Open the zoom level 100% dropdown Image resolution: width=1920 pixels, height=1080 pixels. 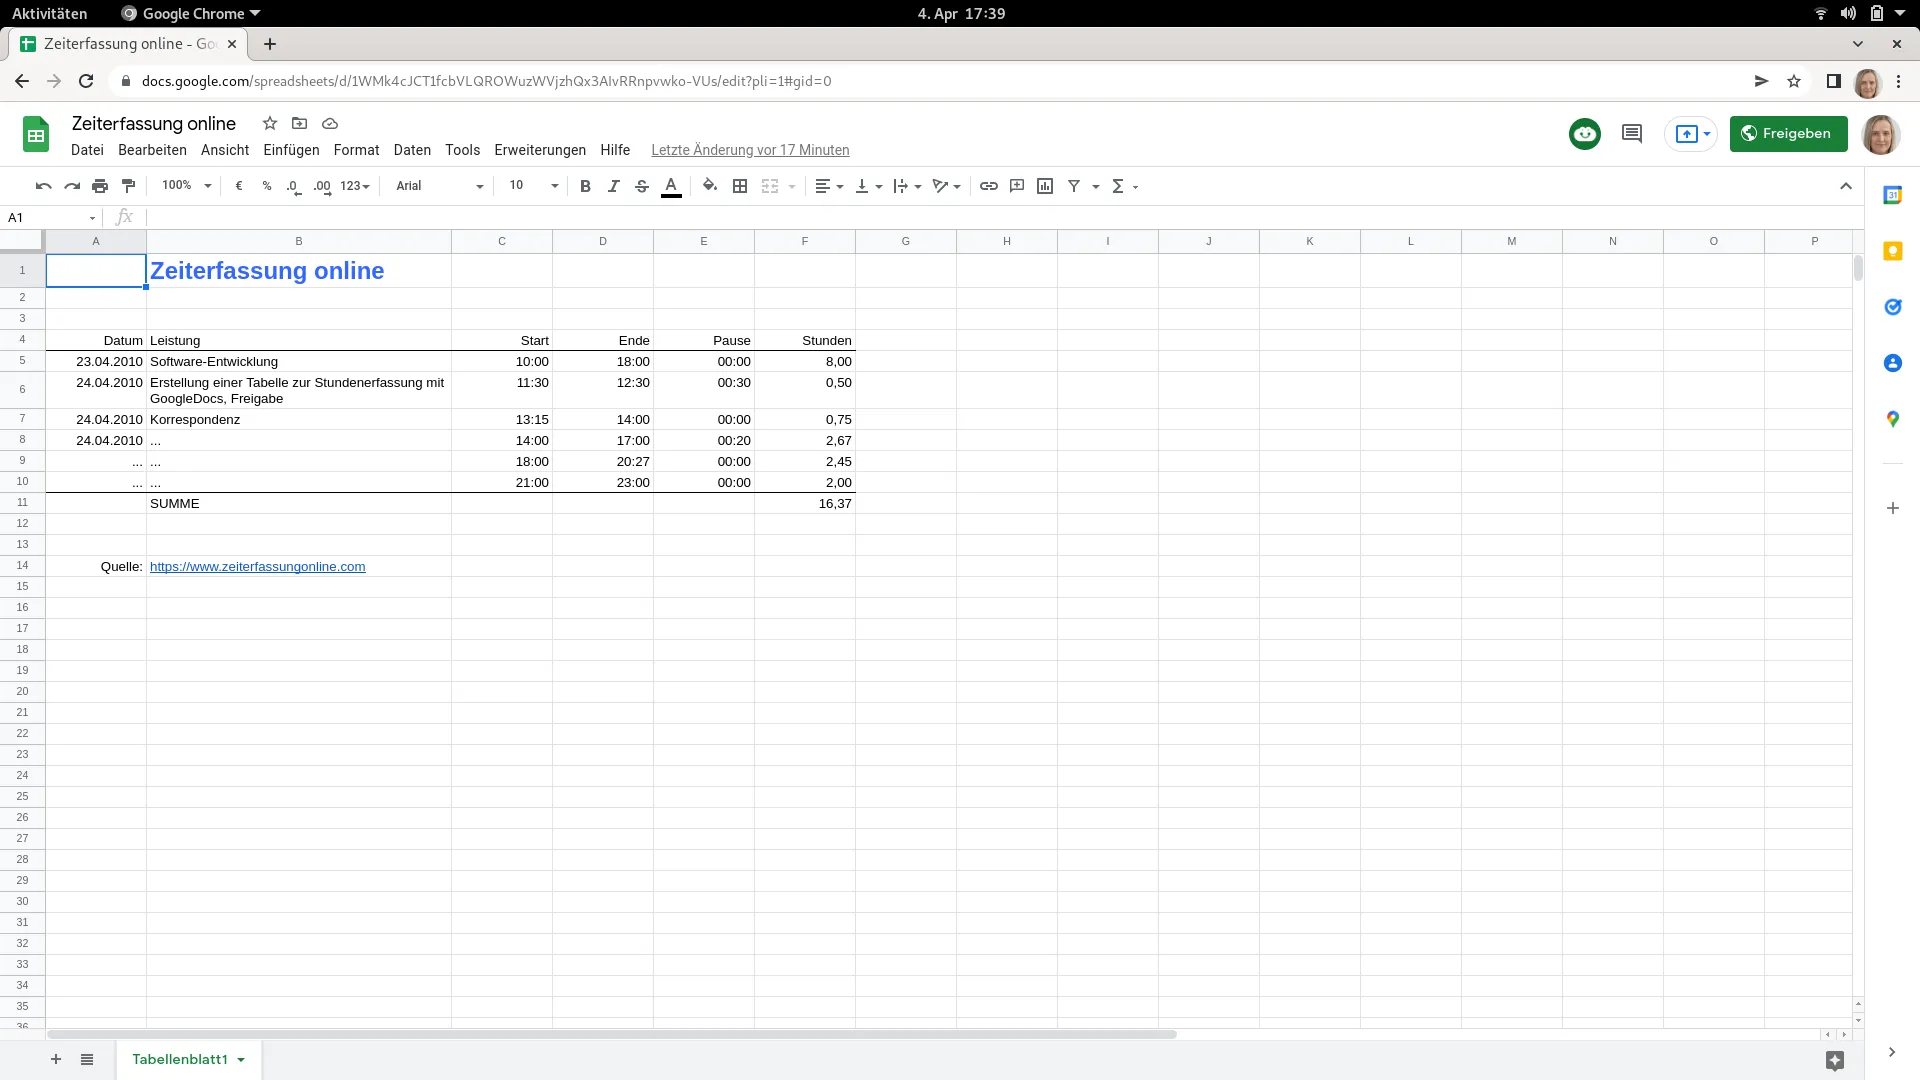[x=186, y=186]
